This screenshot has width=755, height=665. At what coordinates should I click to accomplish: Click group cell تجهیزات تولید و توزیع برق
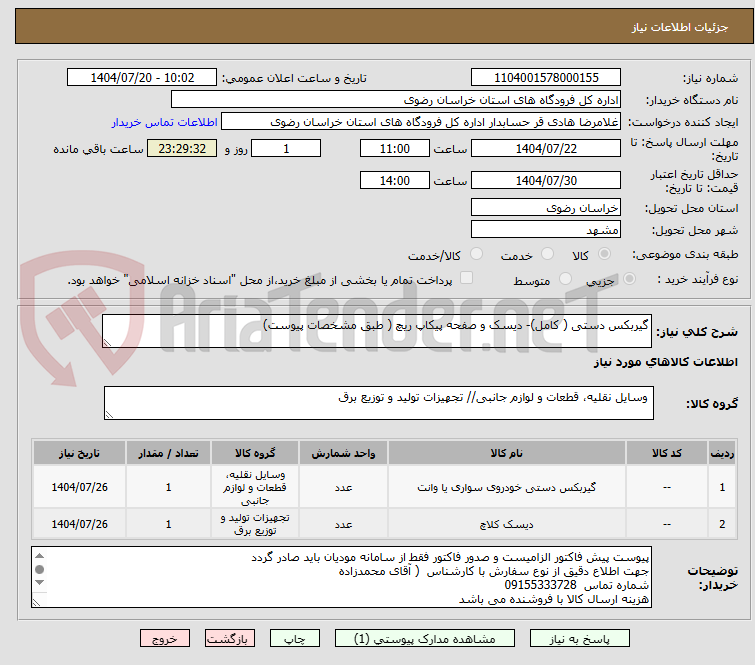255,524
